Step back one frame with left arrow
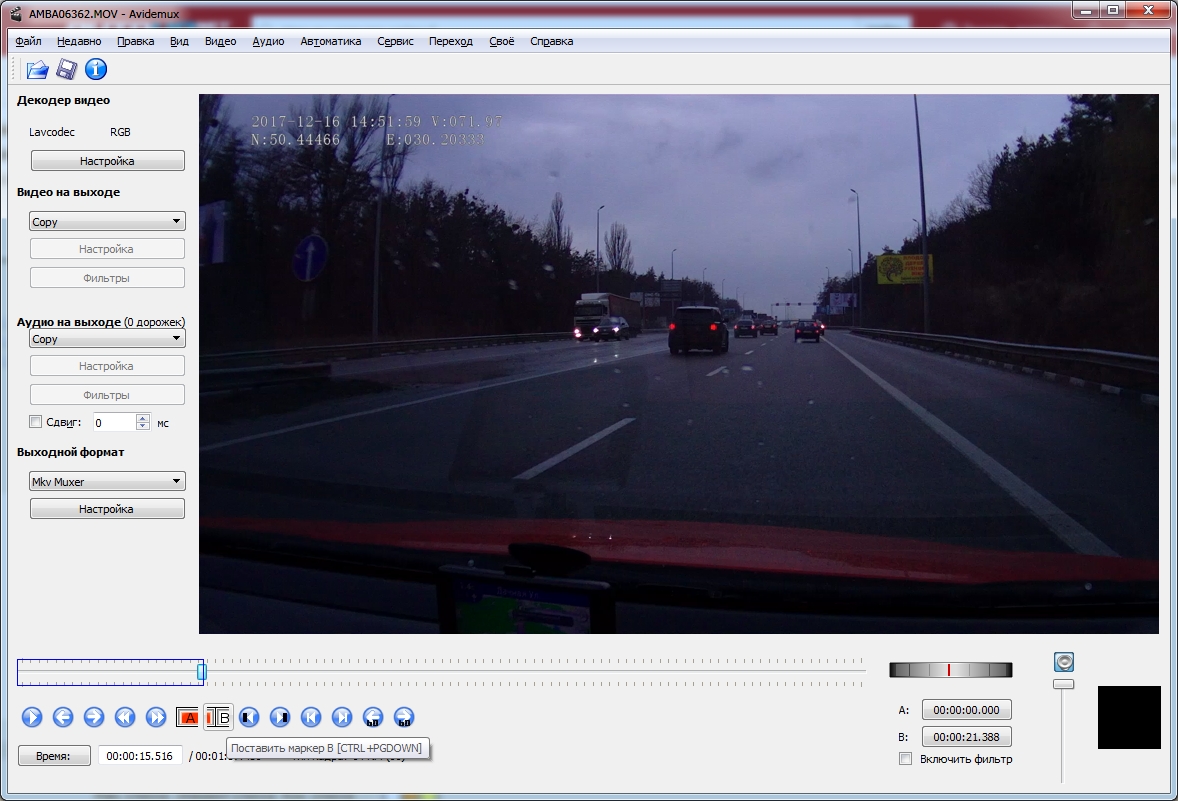This screenshot has width=1178, height=801. pyautogui.click(x=63, y=717)
